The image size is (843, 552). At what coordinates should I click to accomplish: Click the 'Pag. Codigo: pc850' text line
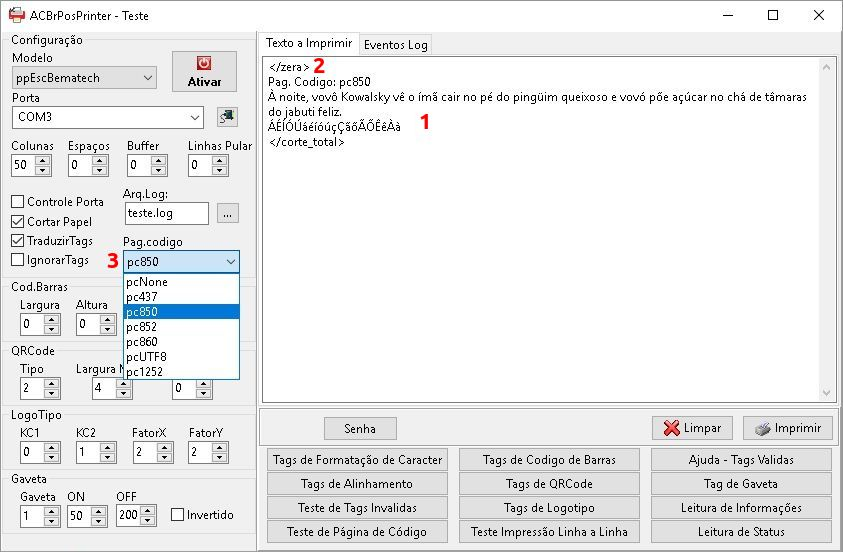(319, 82)
